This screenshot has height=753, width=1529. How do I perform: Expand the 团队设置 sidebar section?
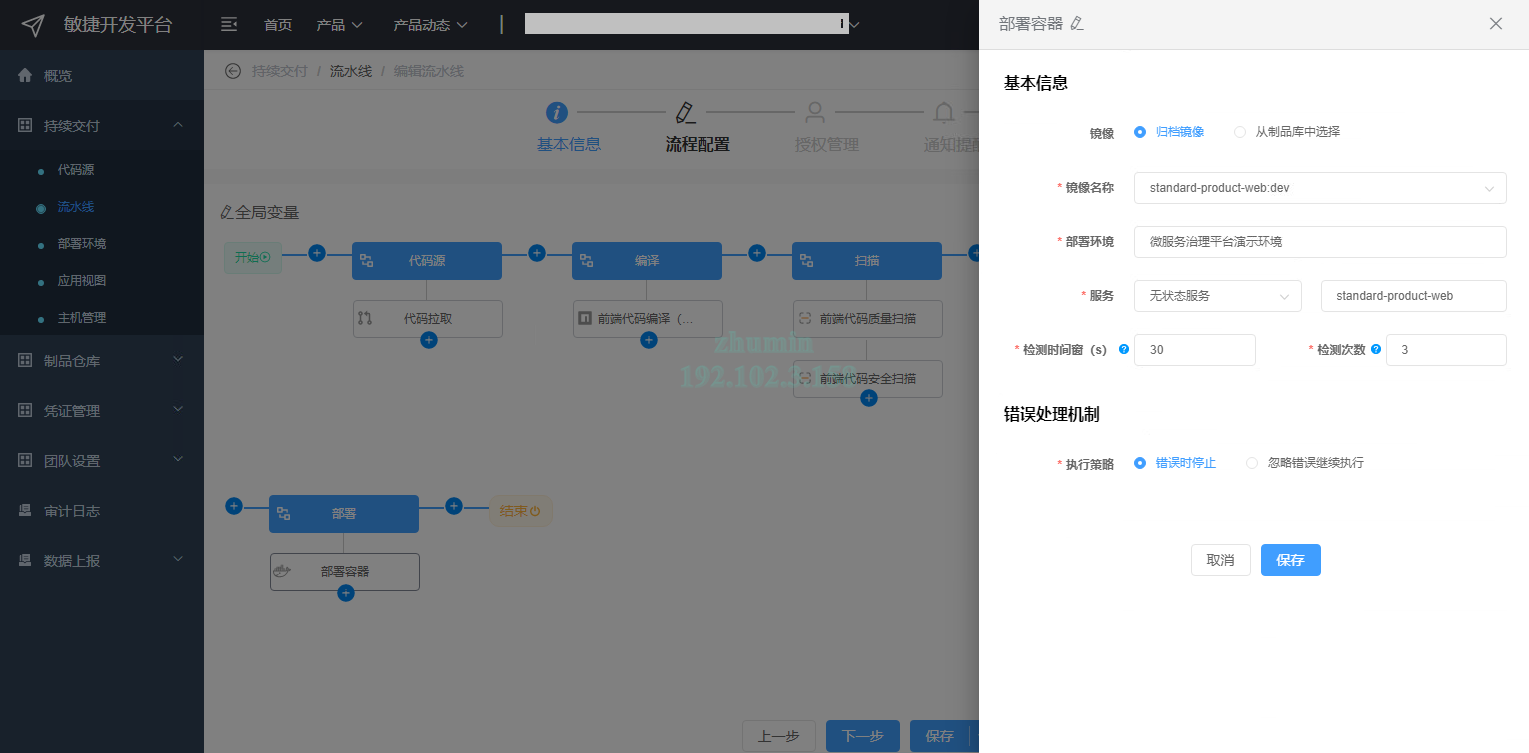pyautogui.click(x=102, y=460)
